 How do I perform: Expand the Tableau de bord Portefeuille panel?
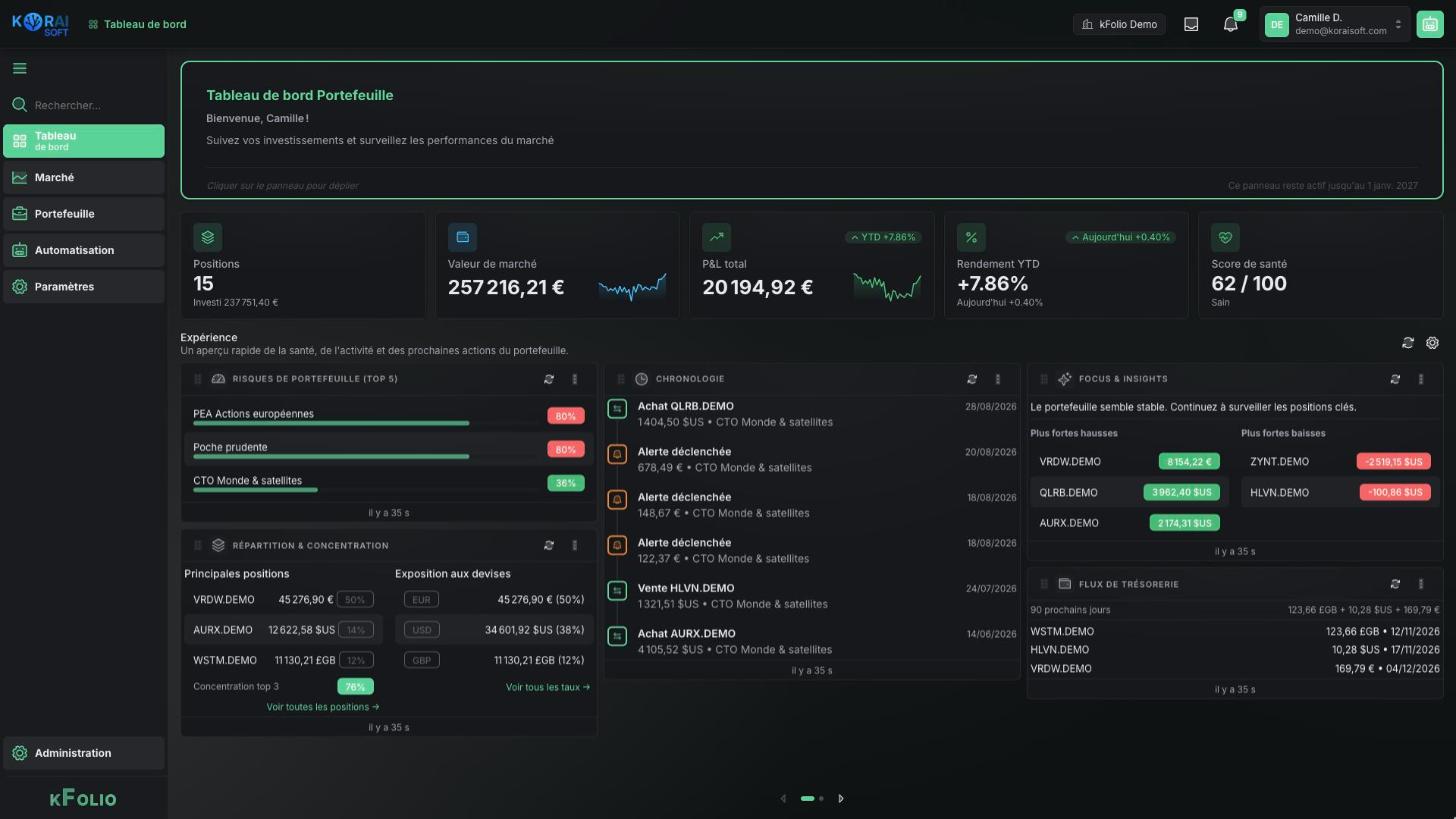tap(812, 130)
